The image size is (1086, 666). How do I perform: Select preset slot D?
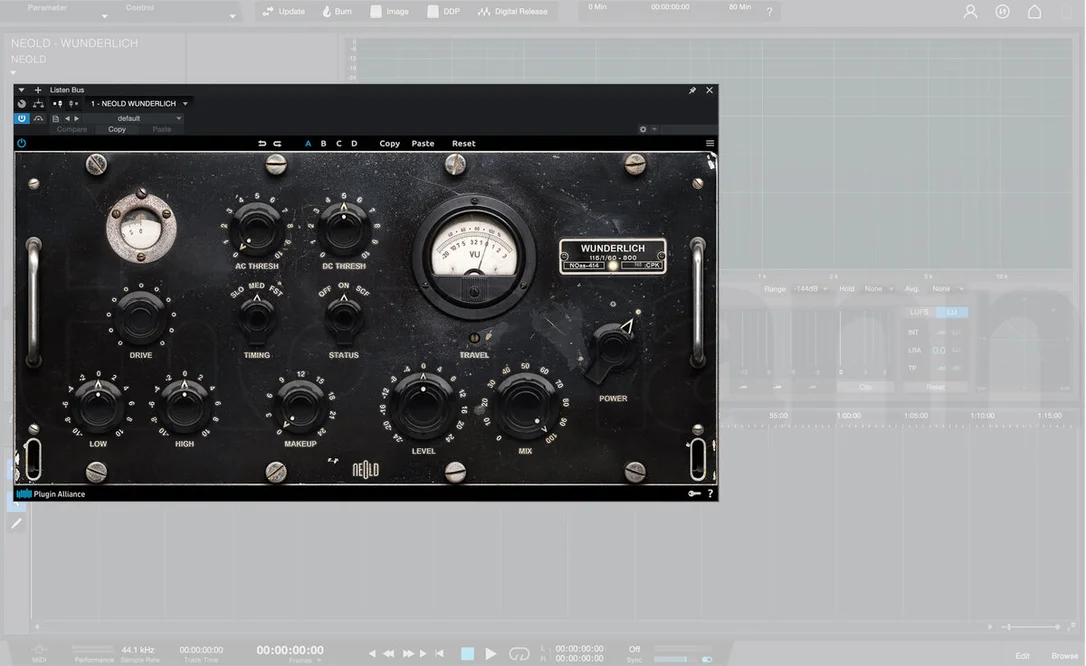pos(354,143)
